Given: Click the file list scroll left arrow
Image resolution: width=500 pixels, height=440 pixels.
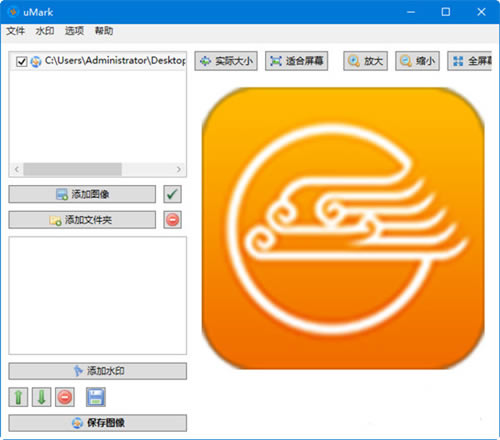Looking at the screenshot, I should tap(17, 169).
